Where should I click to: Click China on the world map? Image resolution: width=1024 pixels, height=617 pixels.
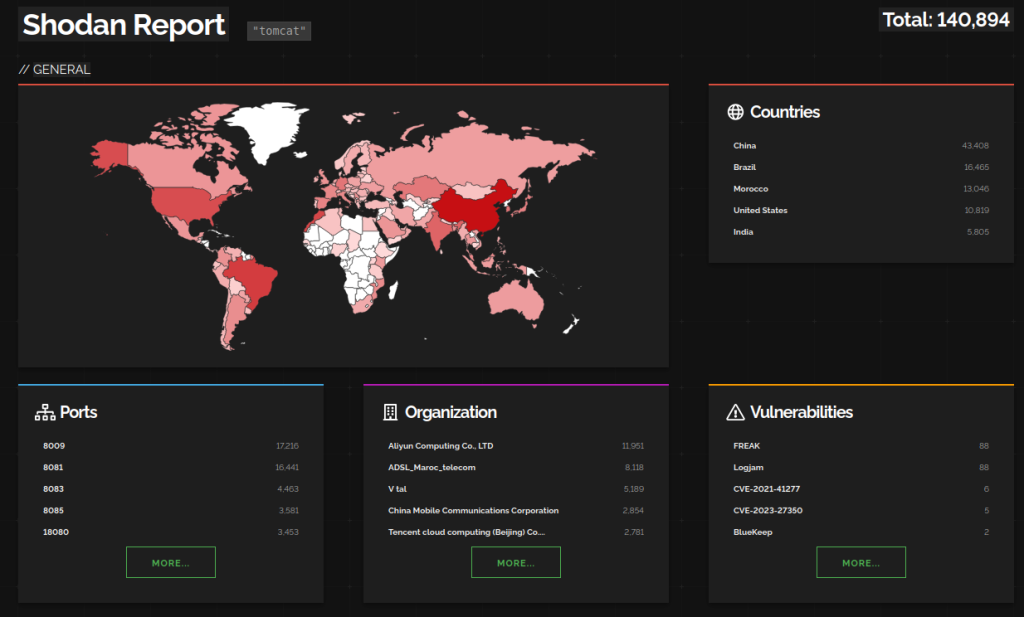tap(472, 207)
